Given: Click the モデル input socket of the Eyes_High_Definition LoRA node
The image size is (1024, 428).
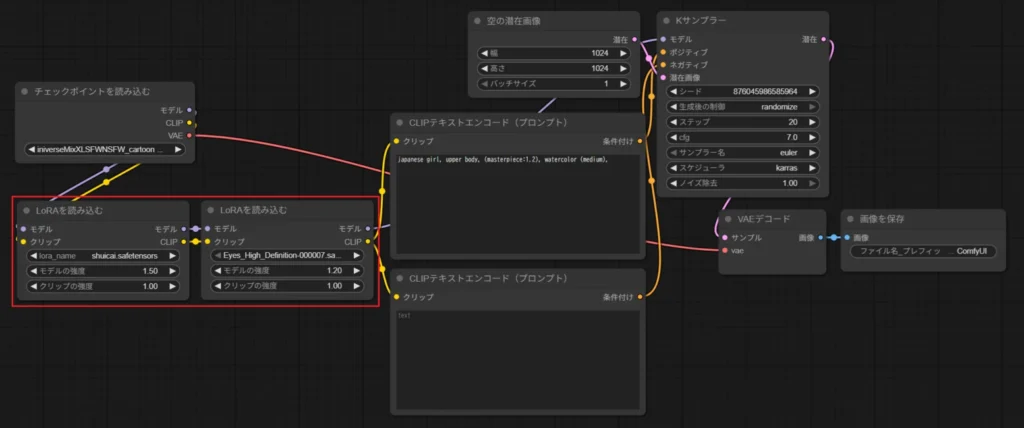Looking at the screenshot, I should 207,229.
